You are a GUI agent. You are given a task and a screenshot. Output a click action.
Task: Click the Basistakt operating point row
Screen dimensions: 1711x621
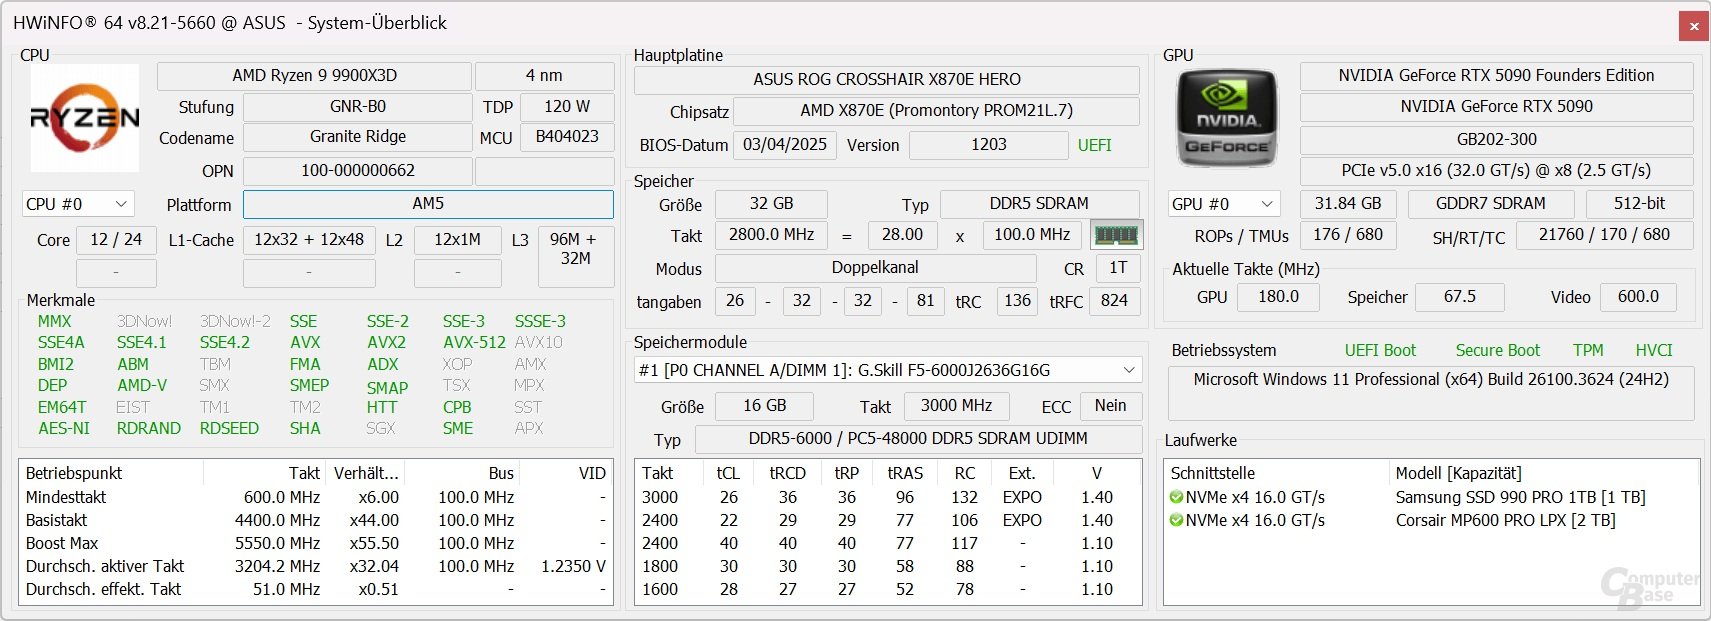point(316,520)
